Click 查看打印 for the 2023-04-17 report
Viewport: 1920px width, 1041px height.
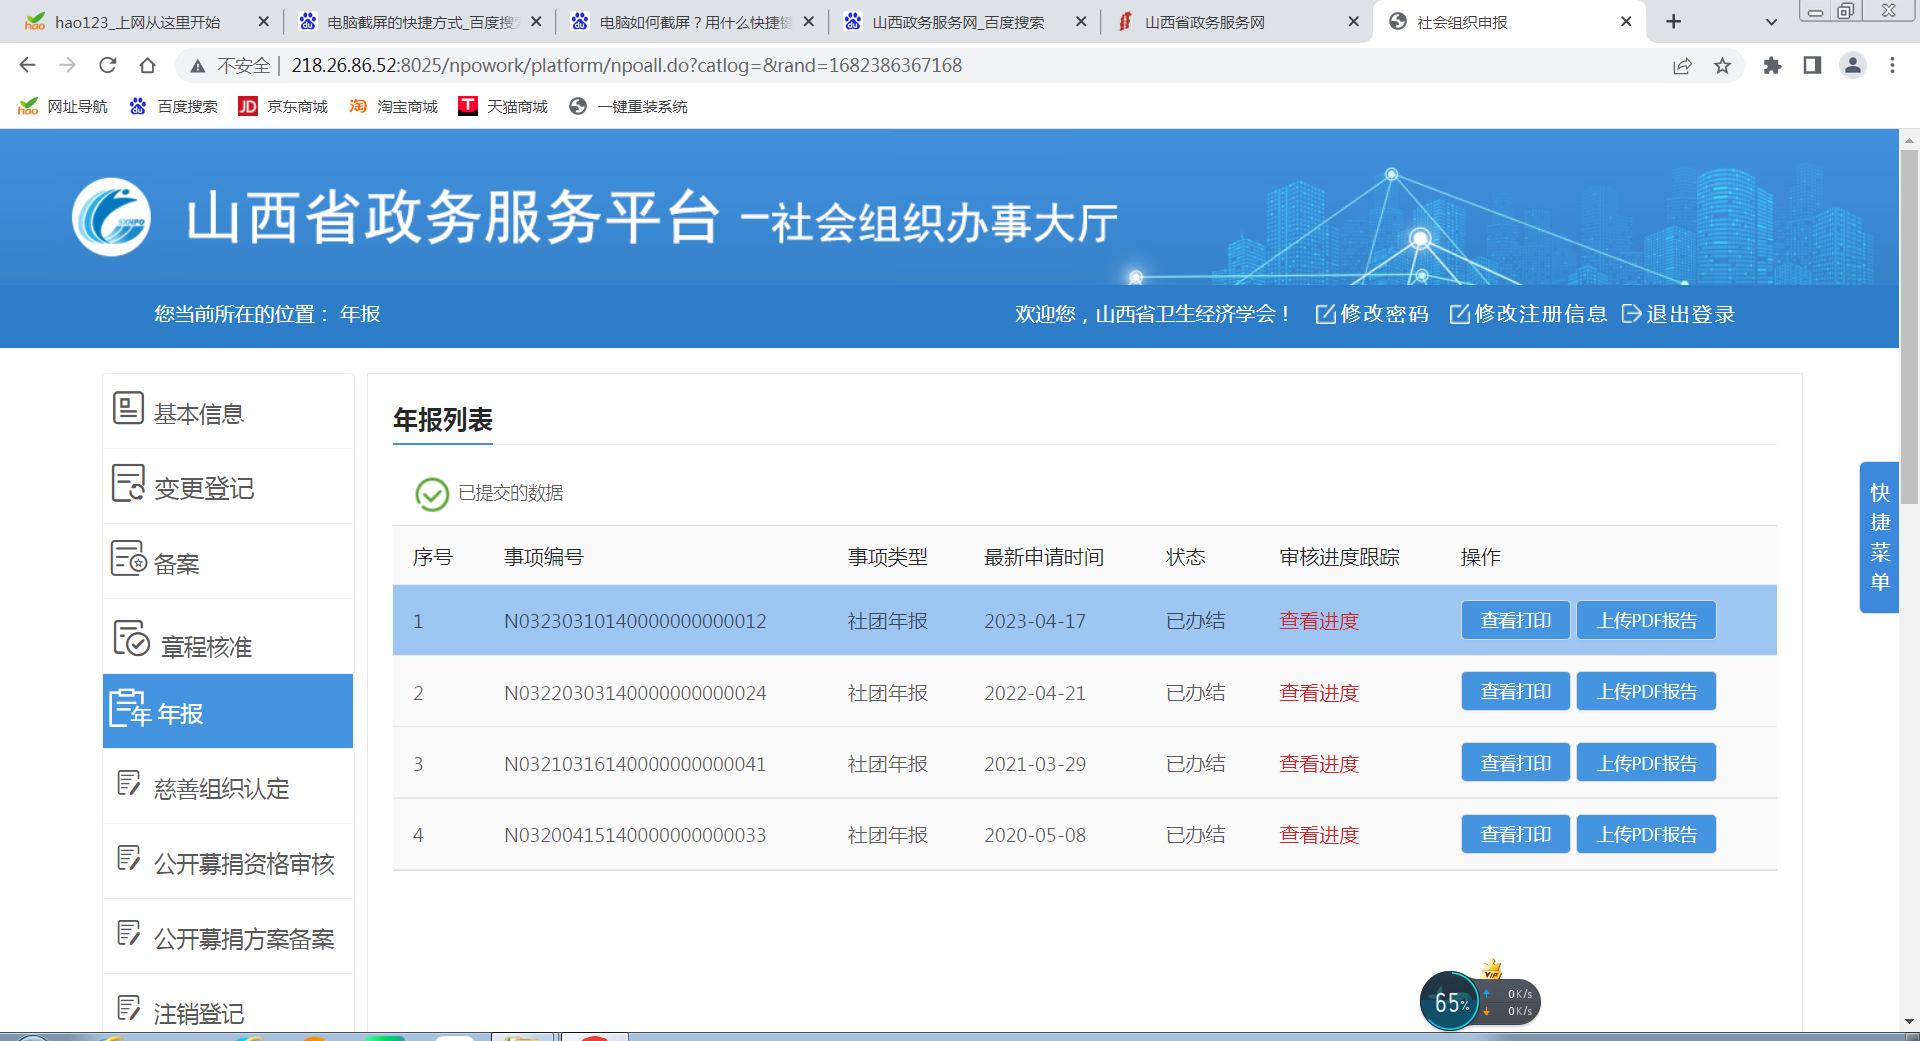tap(1515, 620)
